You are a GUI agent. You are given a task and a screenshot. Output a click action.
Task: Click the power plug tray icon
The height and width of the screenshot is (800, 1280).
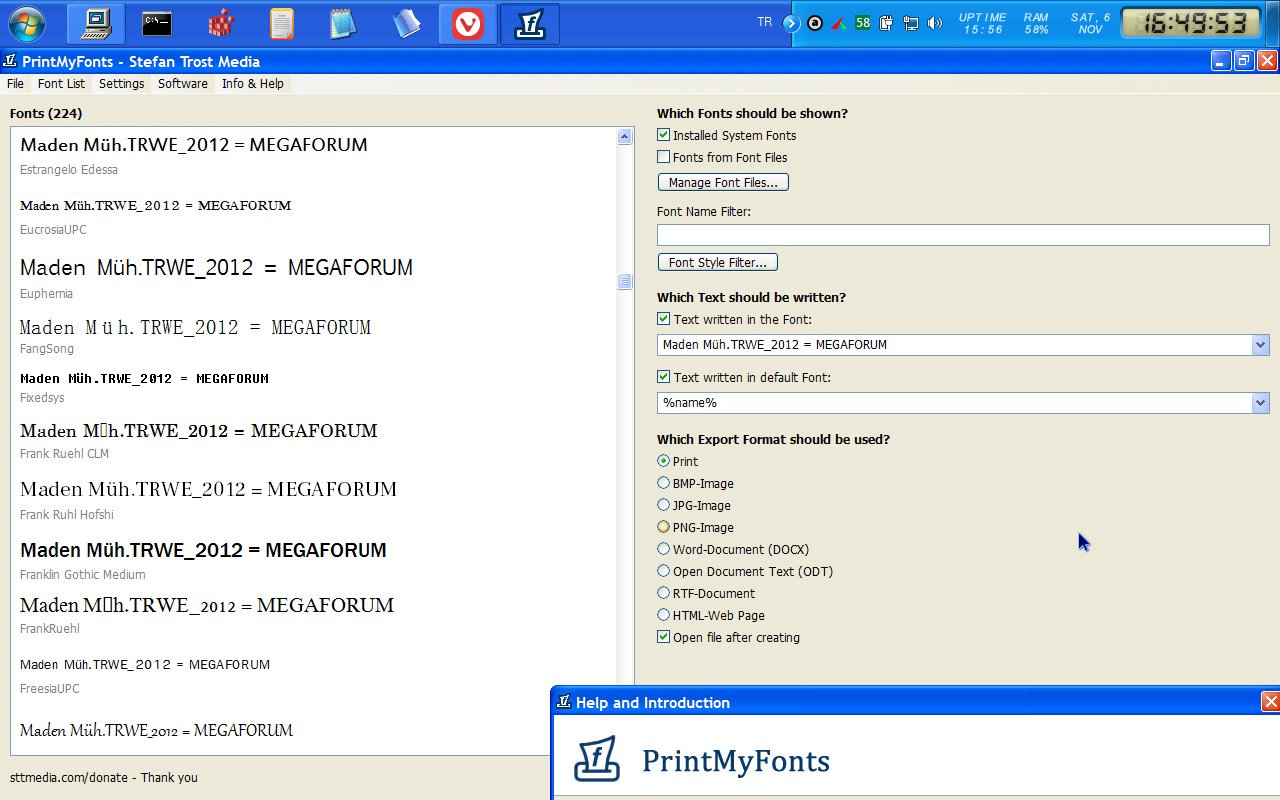pos(886,22)
